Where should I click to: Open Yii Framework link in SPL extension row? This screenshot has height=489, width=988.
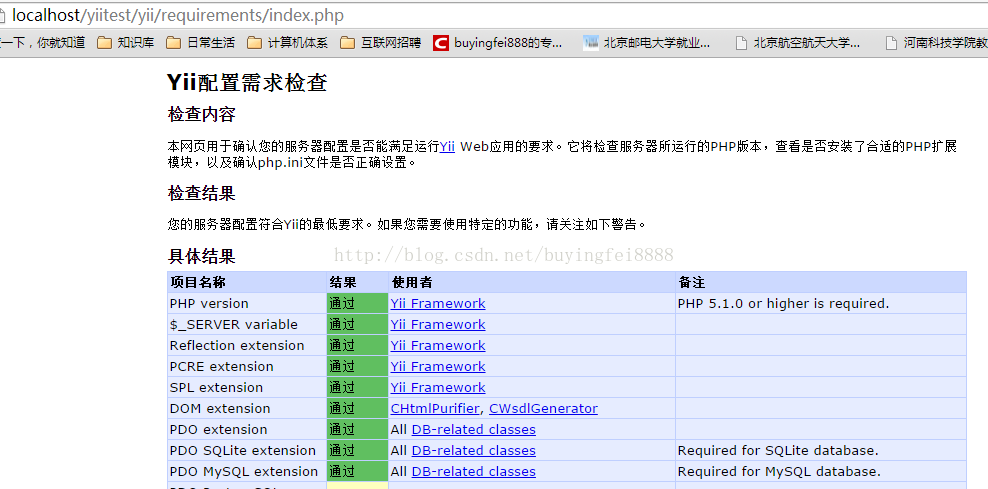point(438,388)
